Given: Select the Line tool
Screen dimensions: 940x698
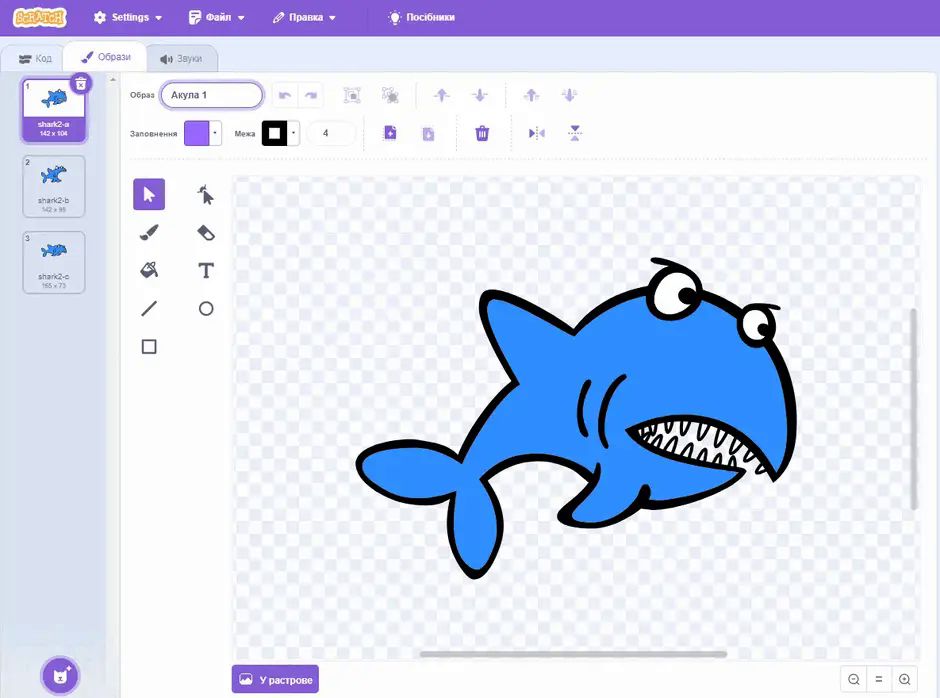Looking at the screenshot, I should coord(149,308).
